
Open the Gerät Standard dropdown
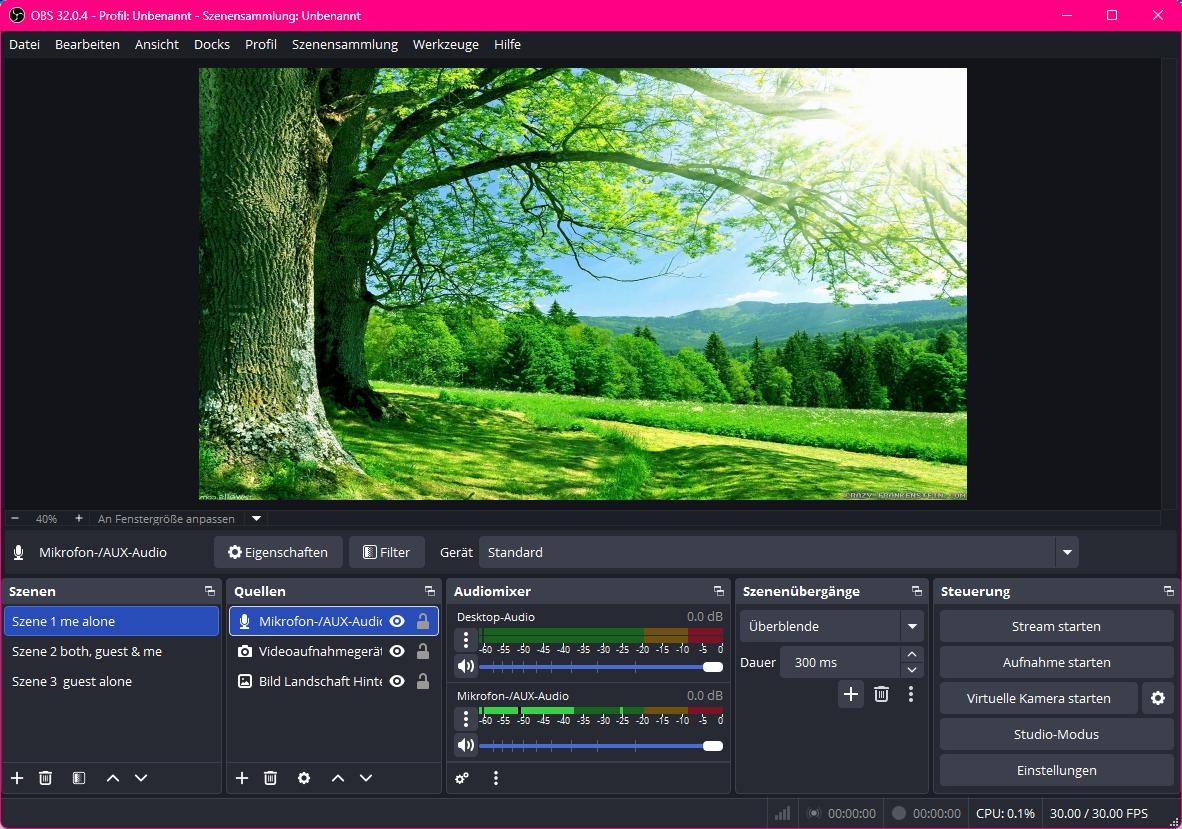[x=779, y=552]
